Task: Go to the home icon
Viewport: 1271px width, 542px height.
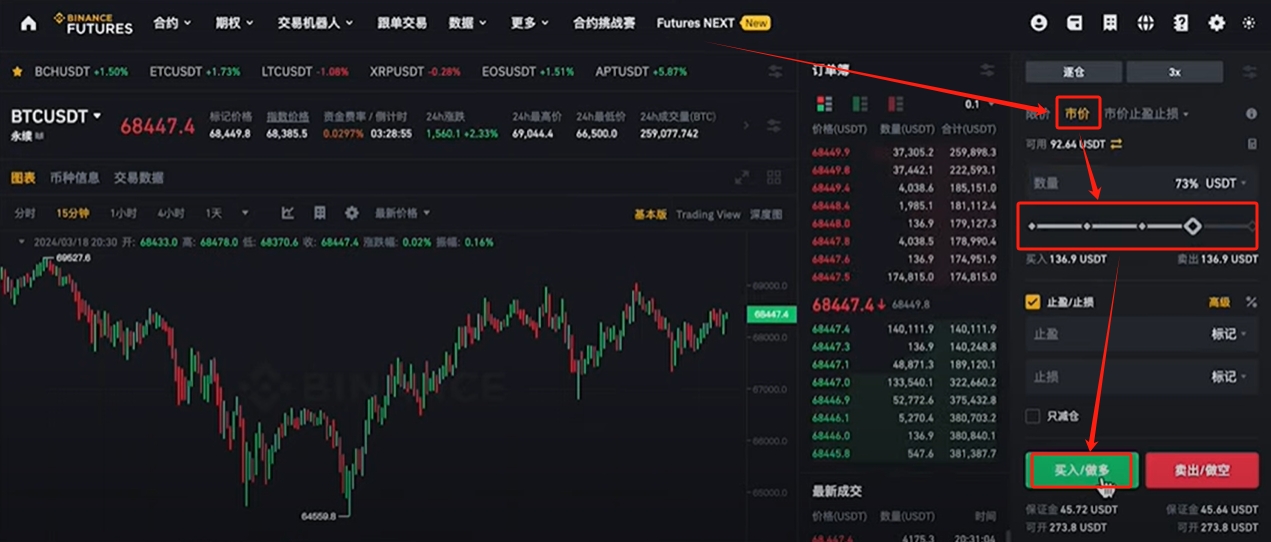Action: (x=28, y=23)
